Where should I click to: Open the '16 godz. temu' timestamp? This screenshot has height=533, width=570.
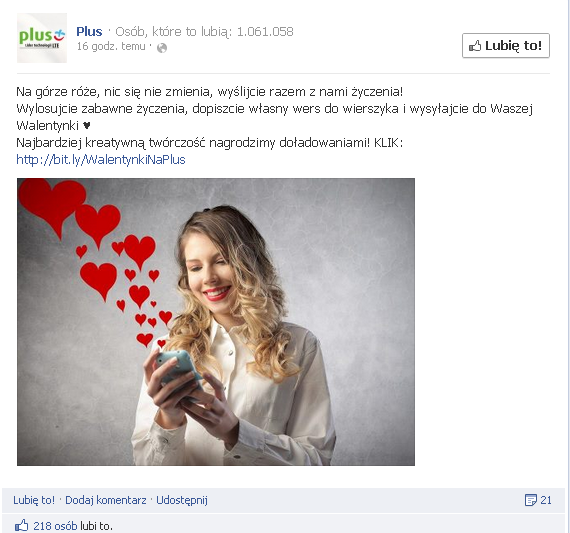[x=111, y=46]
